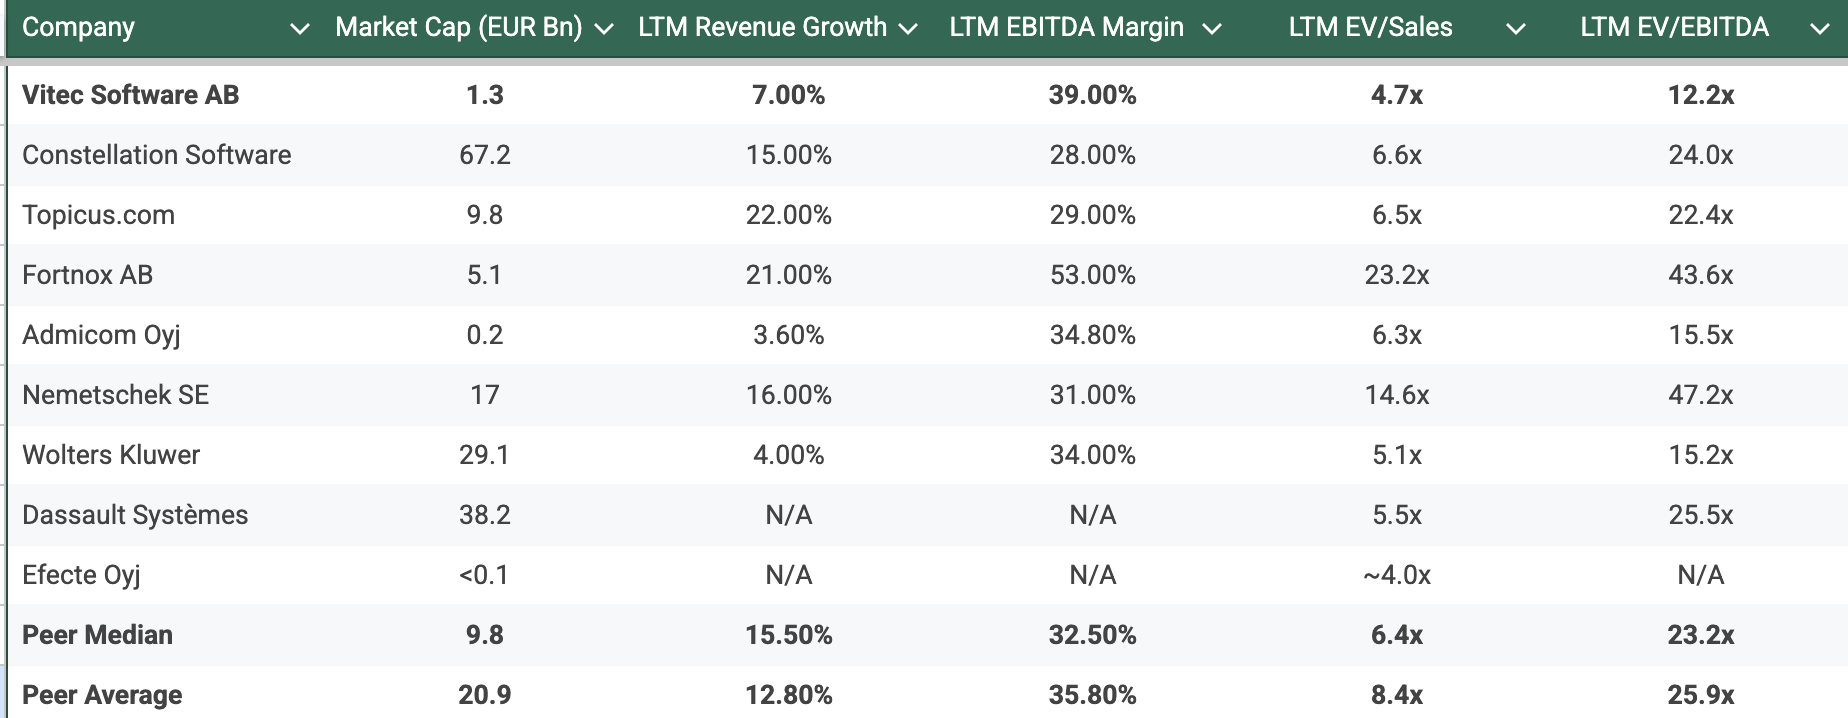Screen dimensions: 1848x718
Task: Click Peer Average market cap 20.9
Action: 485,695
